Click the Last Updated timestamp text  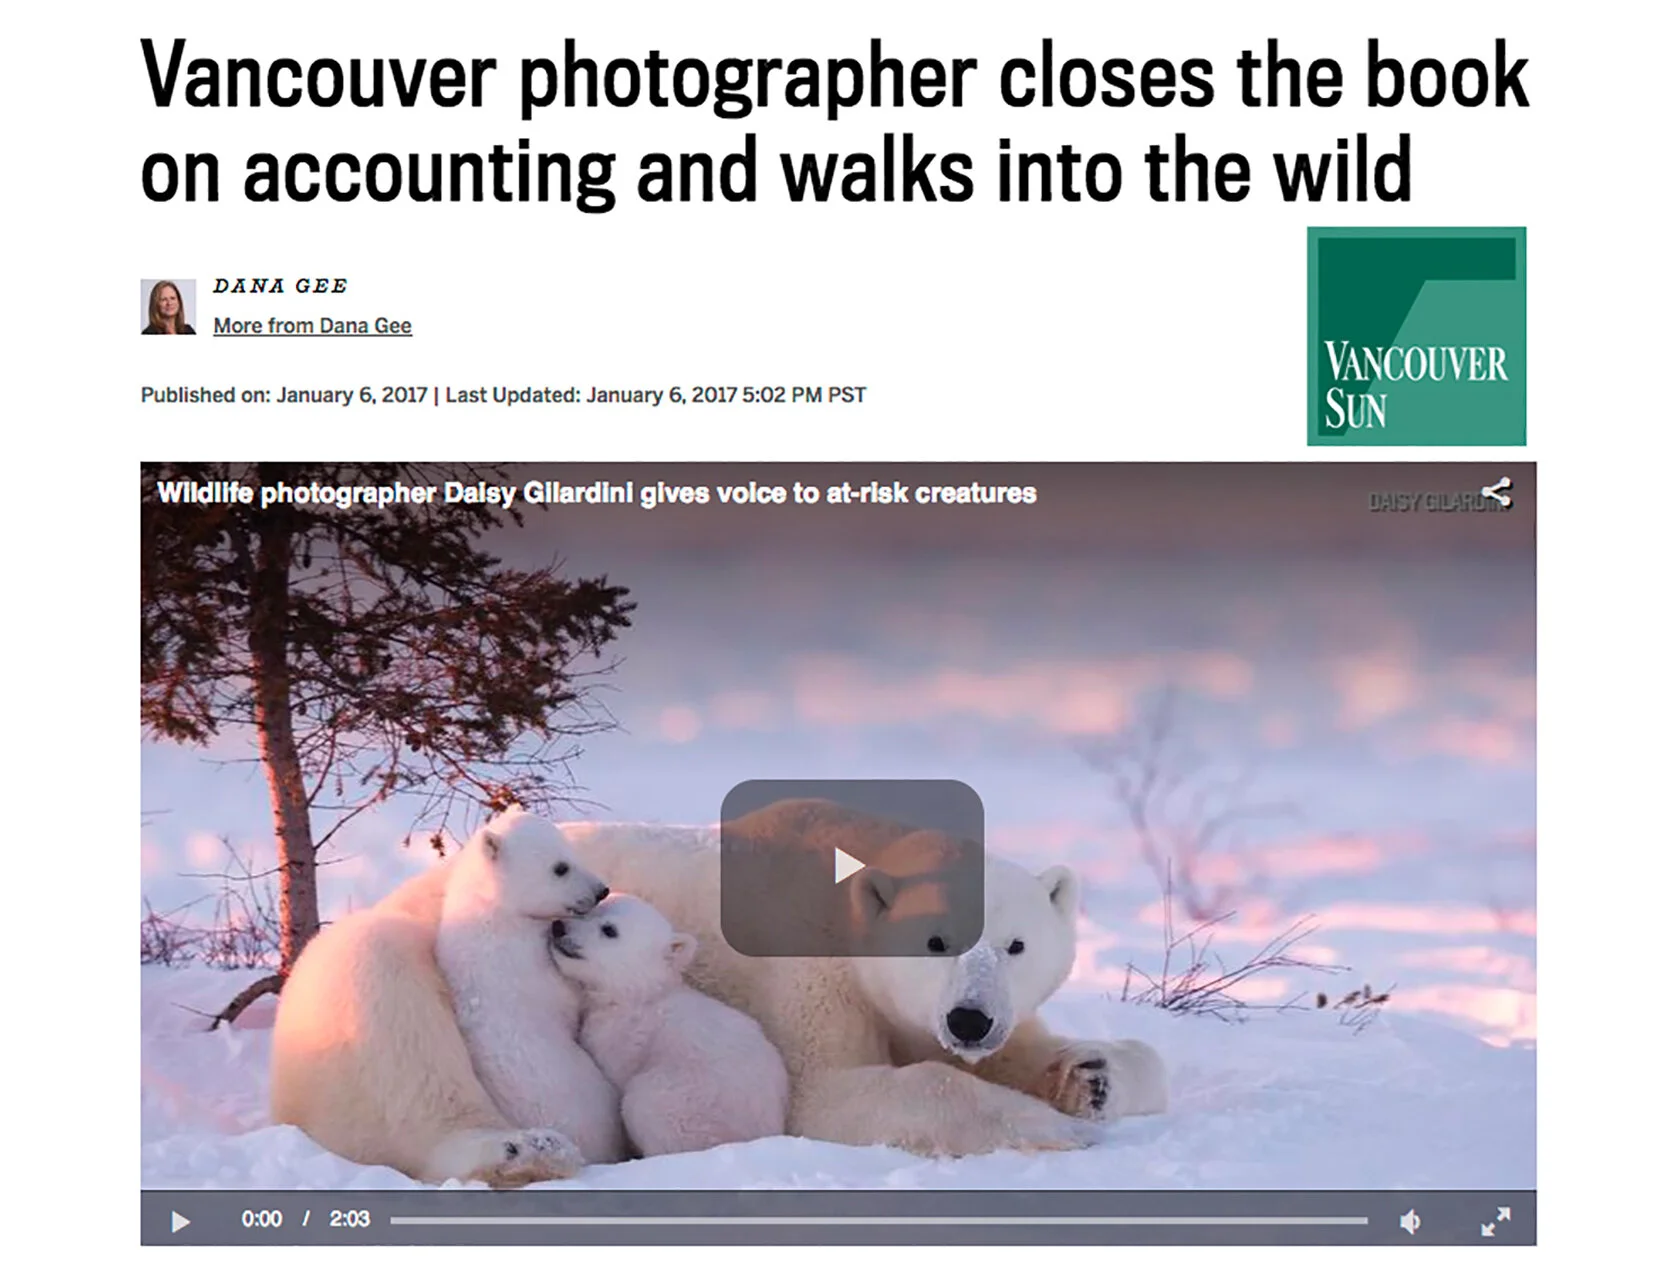coord(656,395)
